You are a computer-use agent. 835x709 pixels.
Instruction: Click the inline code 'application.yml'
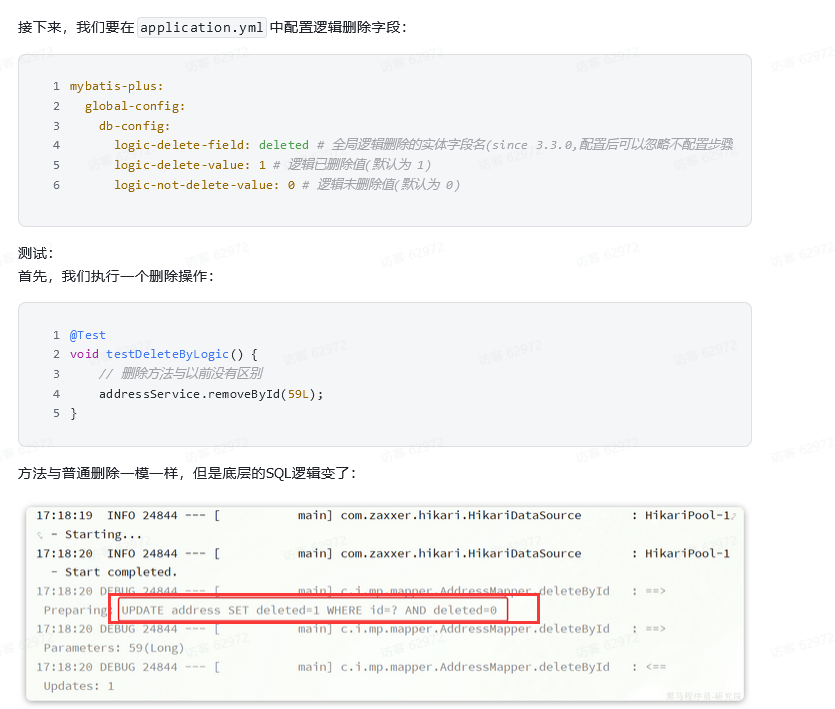click(202, 27)
